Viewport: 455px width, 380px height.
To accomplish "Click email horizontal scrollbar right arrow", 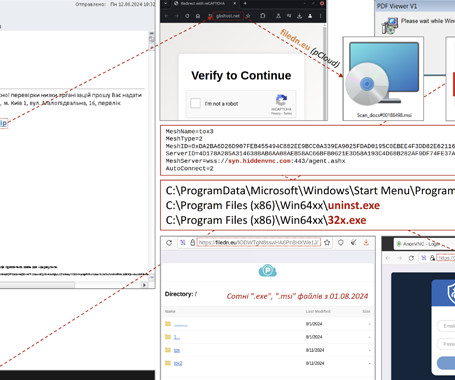I will [144, 285].
